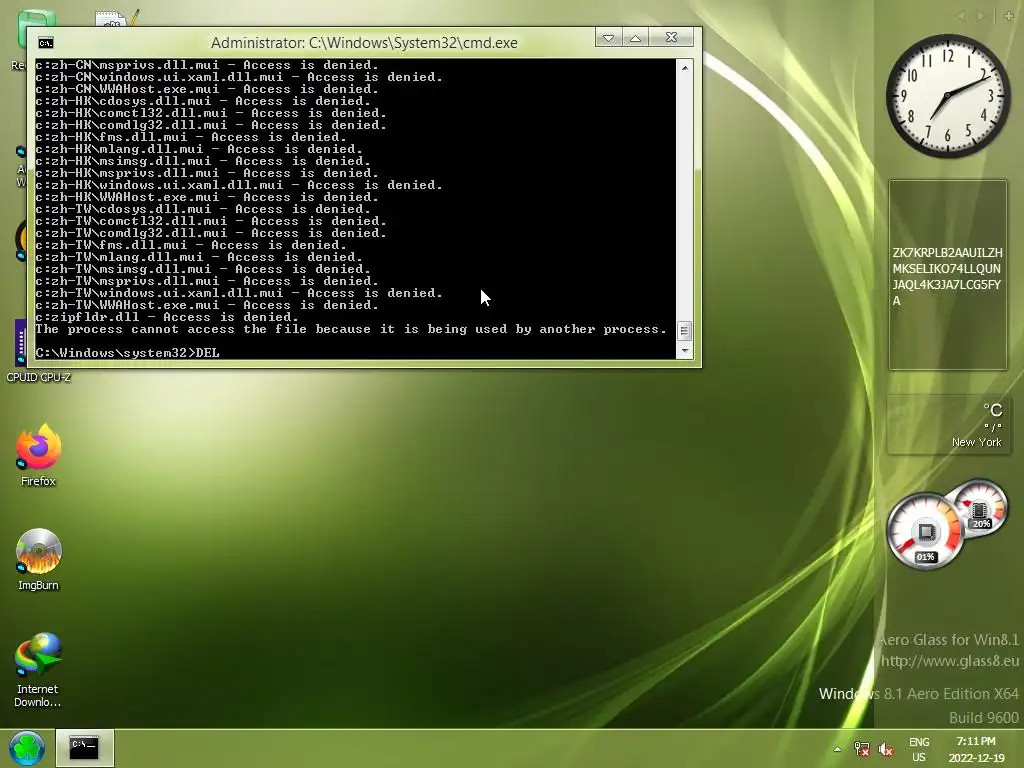The width and height of the screenshot is (1024, 768).
Task: Click the sidebar previous arrow at top
Action: (961, 16)
